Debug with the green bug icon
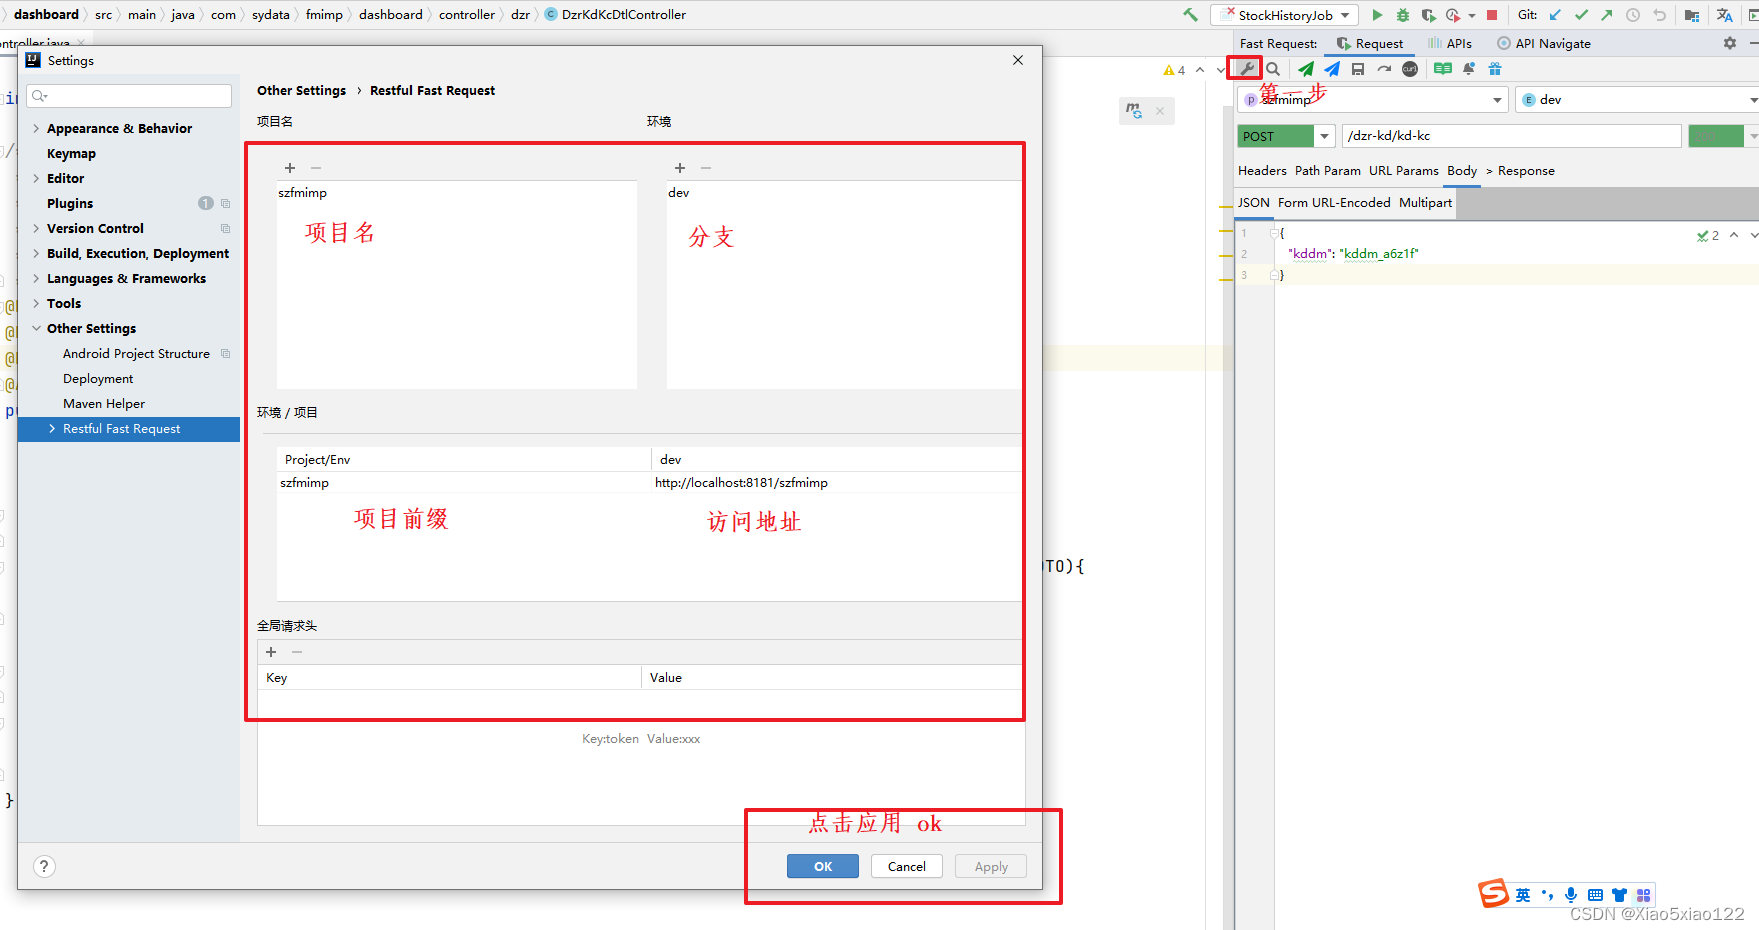 (1403, 15)
